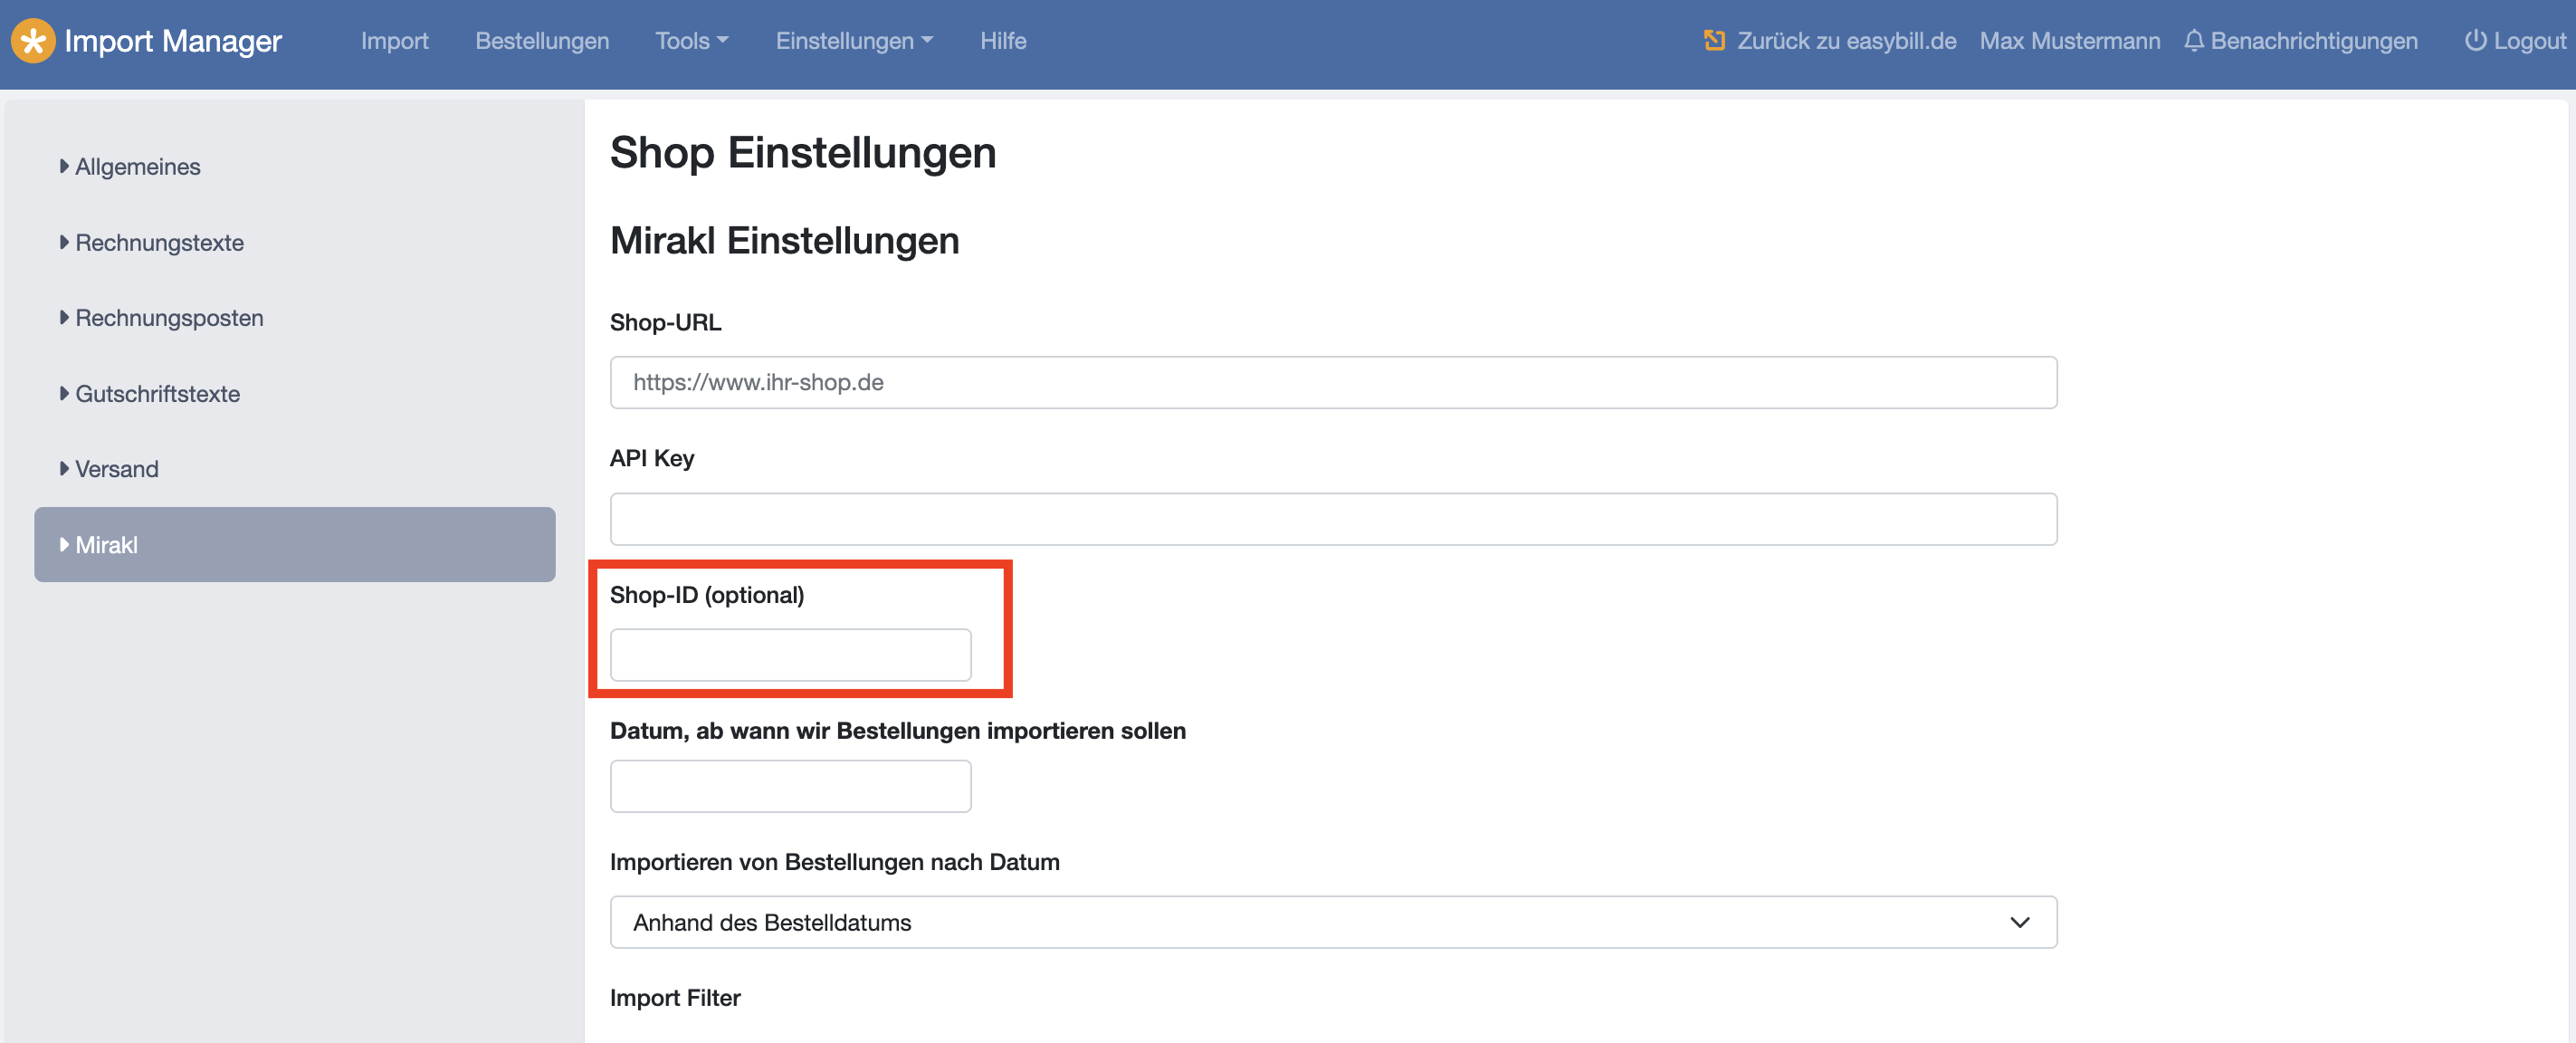Expand the Allgemeines sidebar arrow
The height and width of the screenshot is (1043, 2576).
64,166
